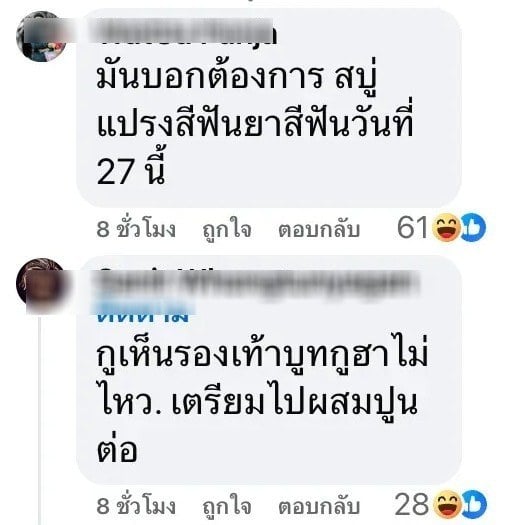Open the first comment's 8 ชั่วโมง timestamp
Screen dimensions: 512x525
(x=136, y=230)
